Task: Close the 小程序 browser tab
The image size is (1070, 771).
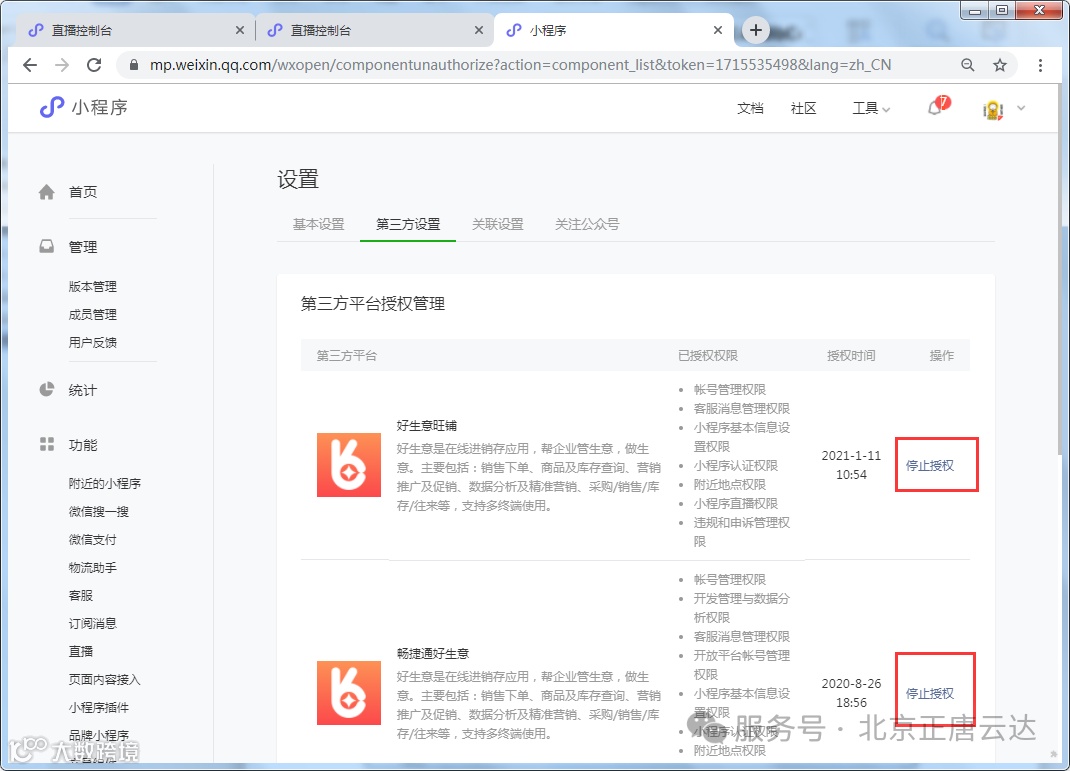Action: pyautogui.click(x=718, y=30)
